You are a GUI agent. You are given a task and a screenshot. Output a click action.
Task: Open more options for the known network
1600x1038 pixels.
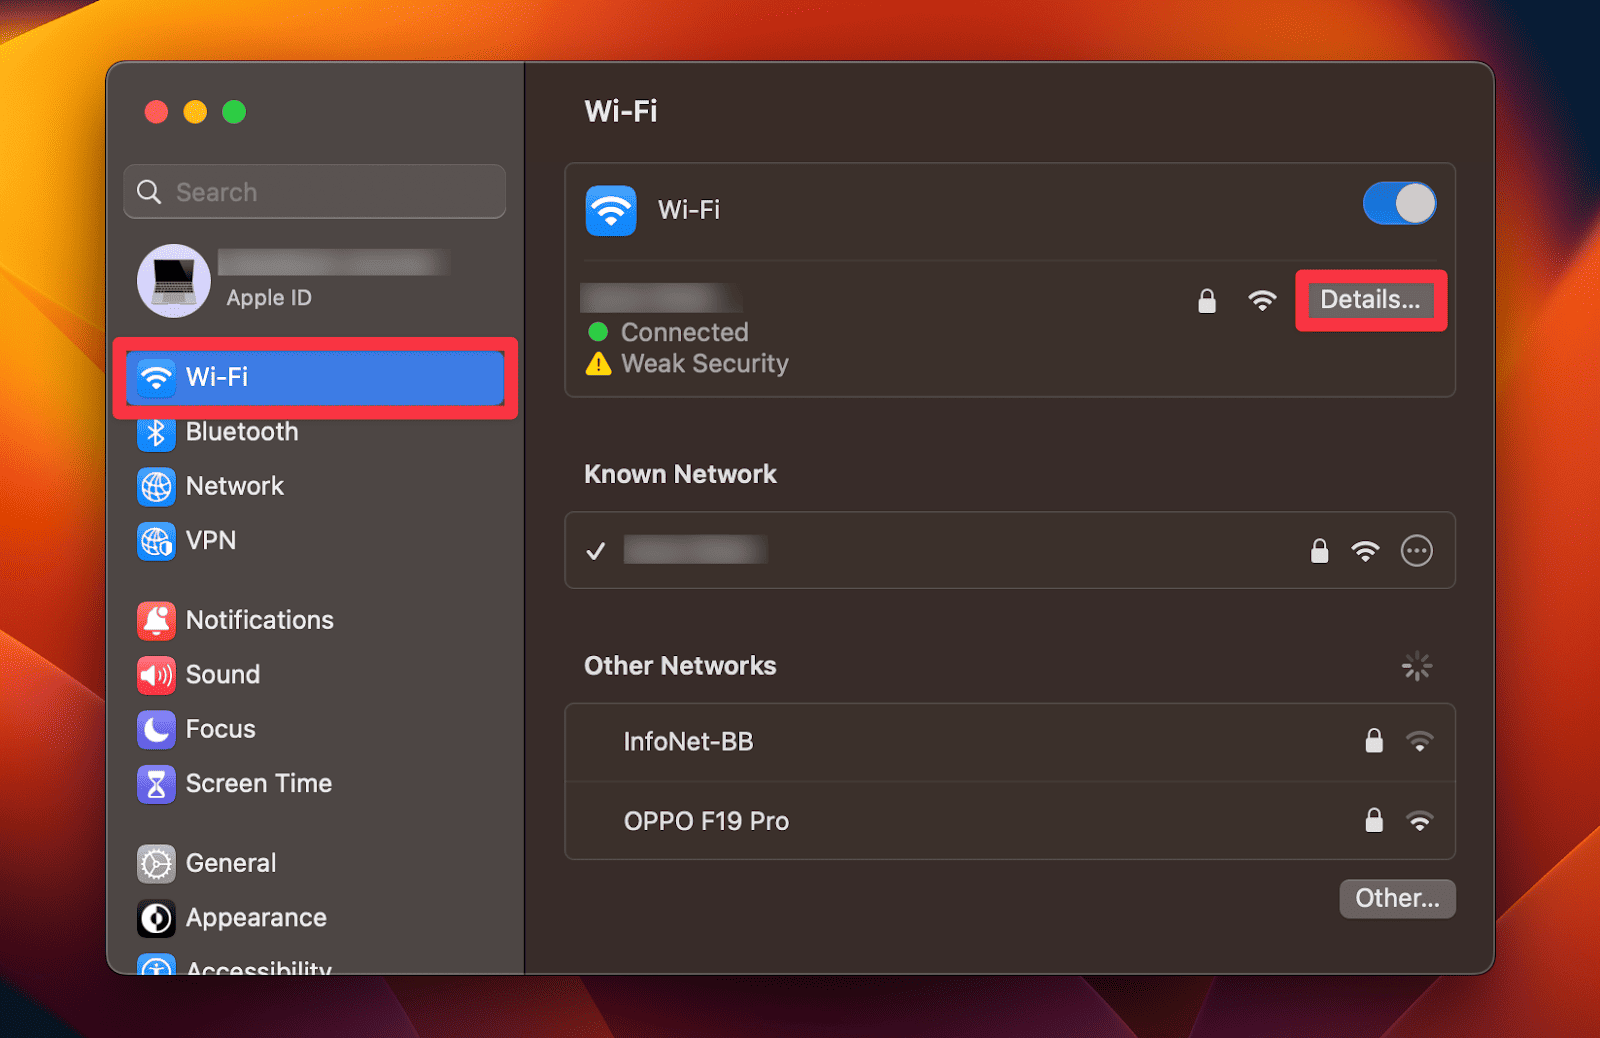pyautogui.click(x=1417, y=550)
